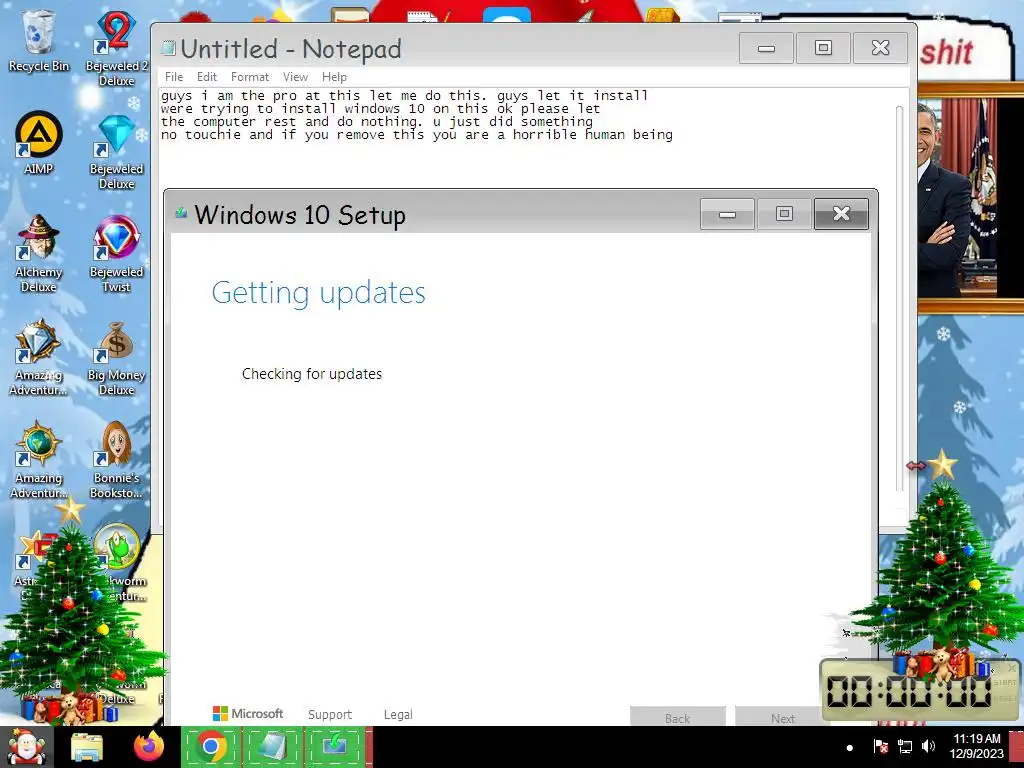Switch to Chrome in the taskbar

pyautogui.click(x=210, y=746)
